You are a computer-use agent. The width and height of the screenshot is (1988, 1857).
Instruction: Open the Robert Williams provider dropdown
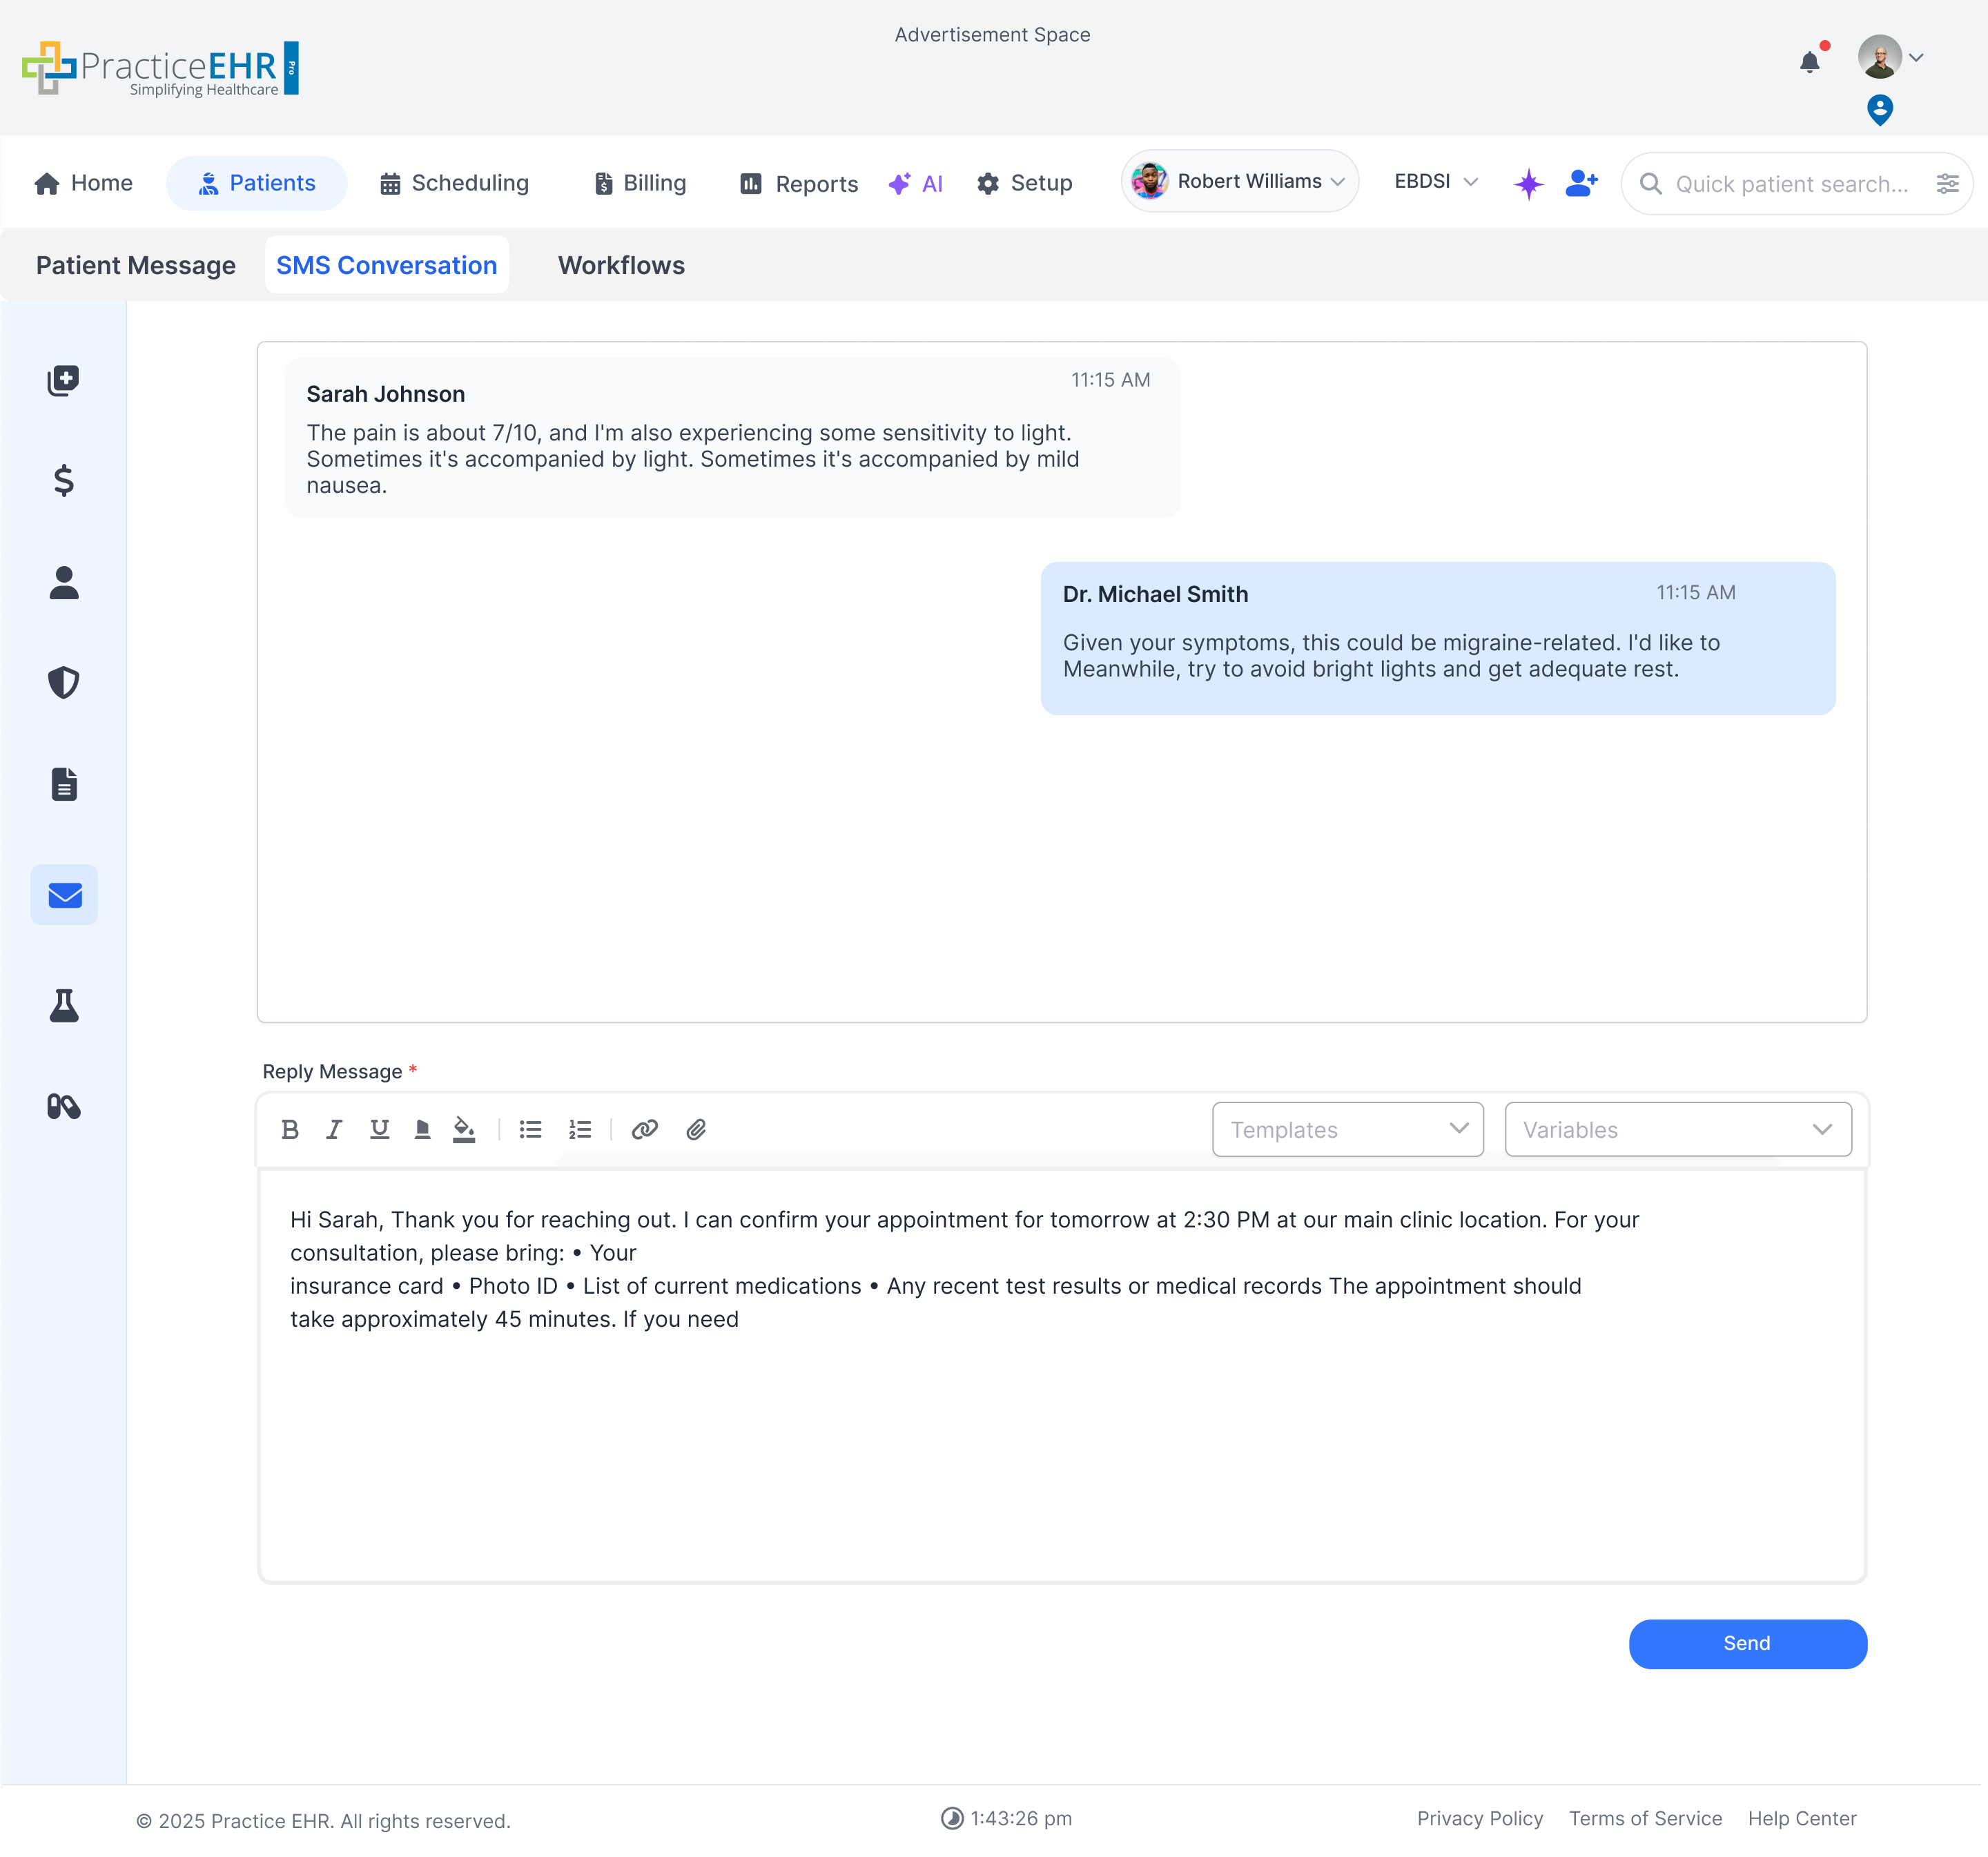1239,181
